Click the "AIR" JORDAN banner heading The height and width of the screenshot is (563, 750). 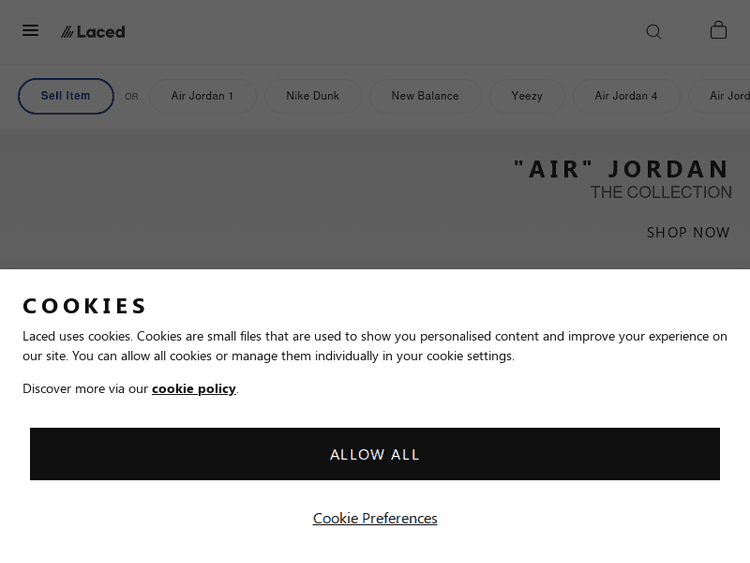point(621,169)
